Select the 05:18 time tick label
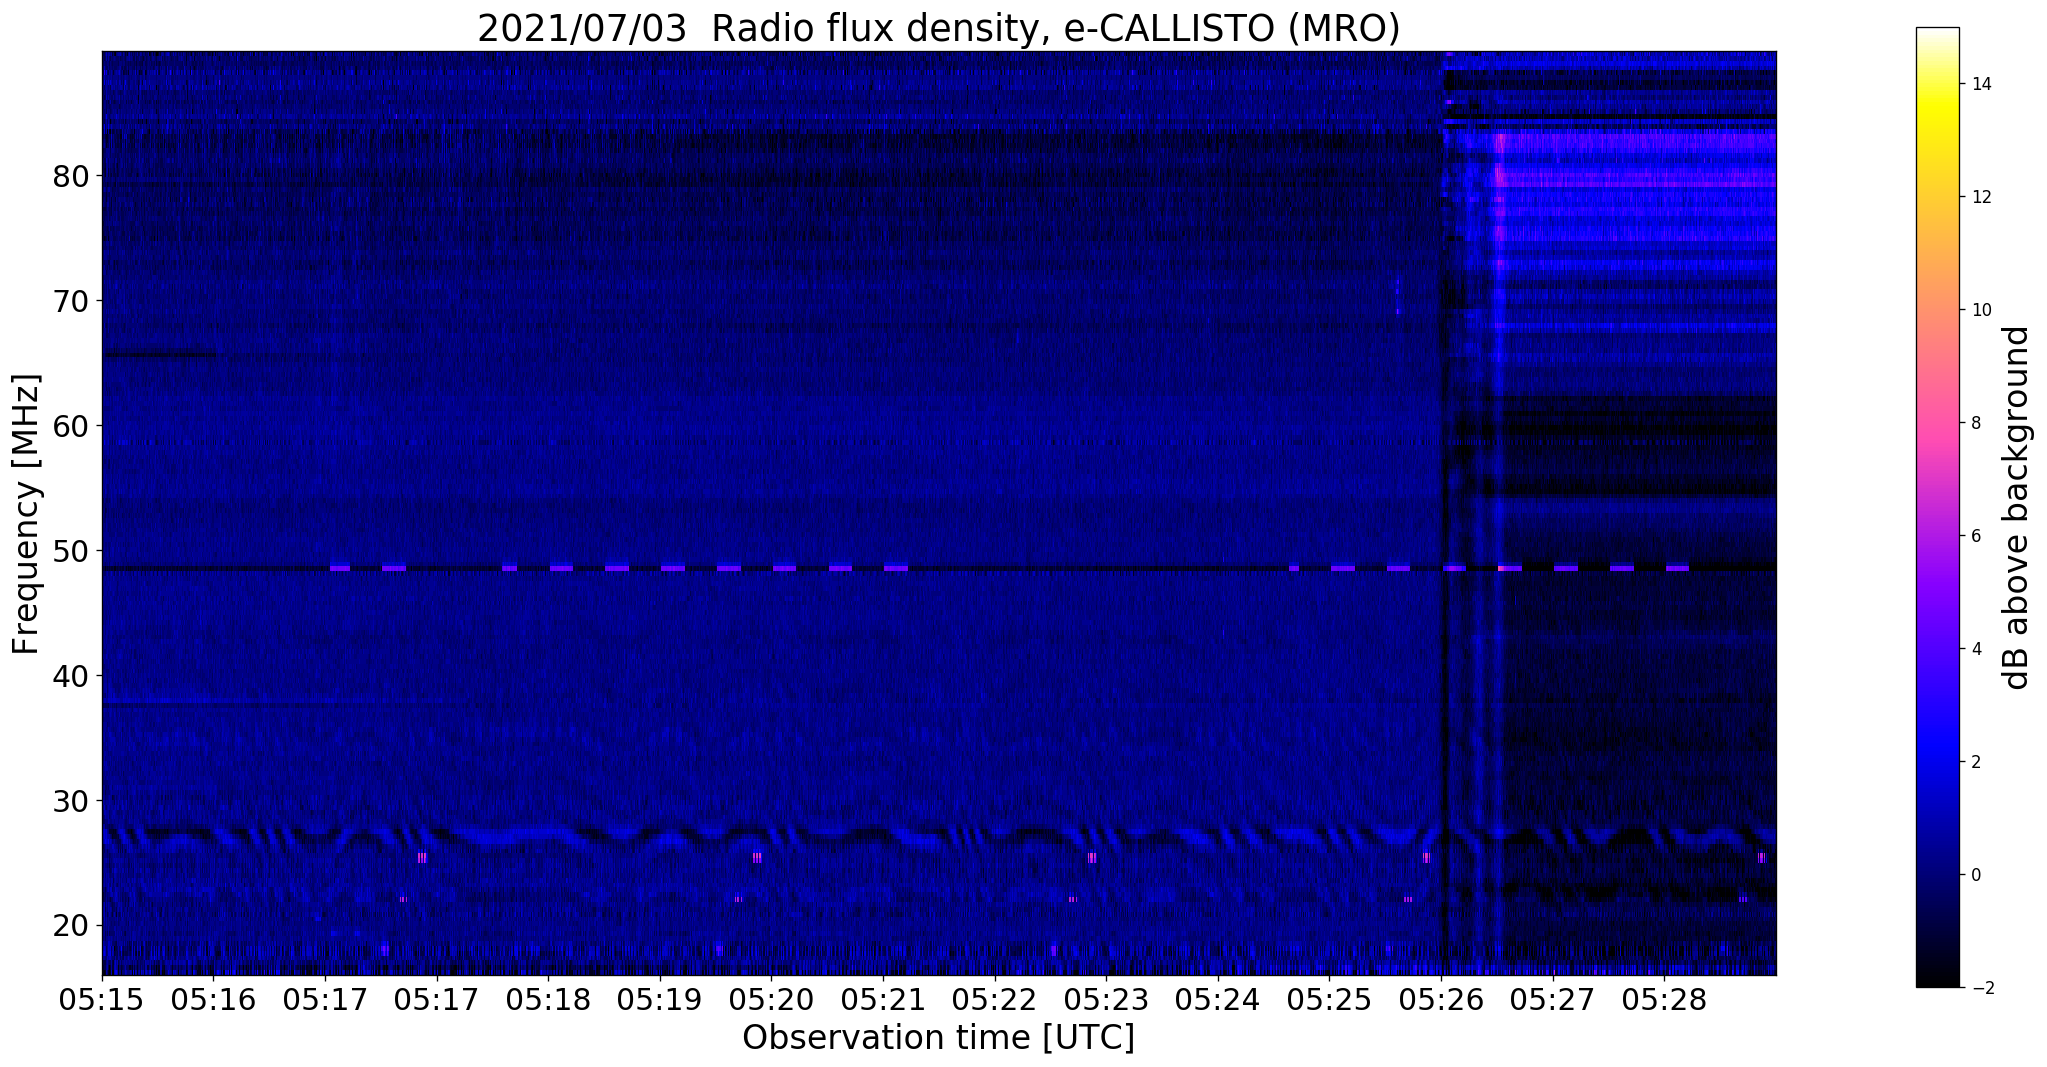 tap(548, 999)
